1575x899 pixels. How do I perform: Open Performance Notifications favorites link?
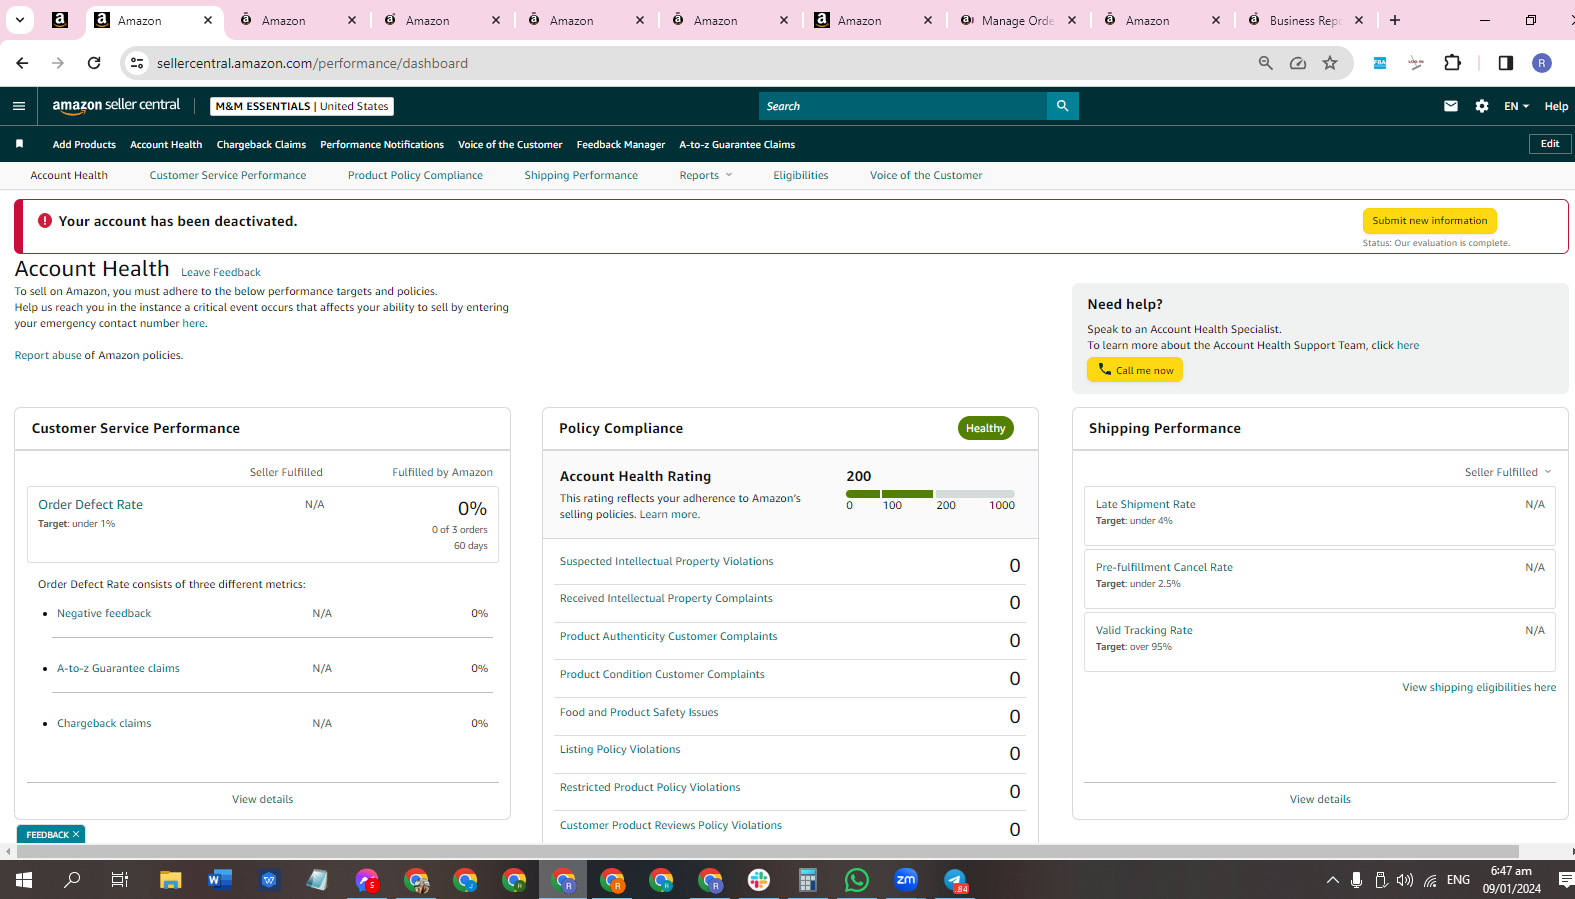(382, 144)
